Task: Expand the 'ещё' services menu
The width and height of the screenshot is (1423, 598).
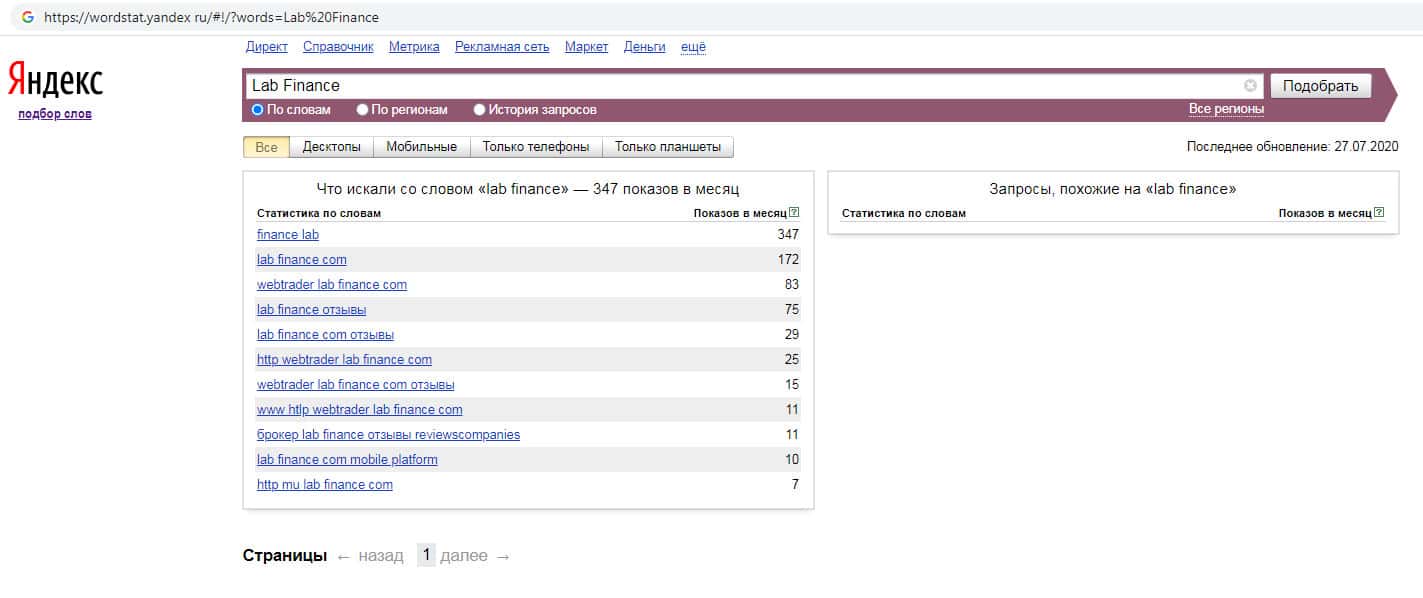Action: coord(693,47)
